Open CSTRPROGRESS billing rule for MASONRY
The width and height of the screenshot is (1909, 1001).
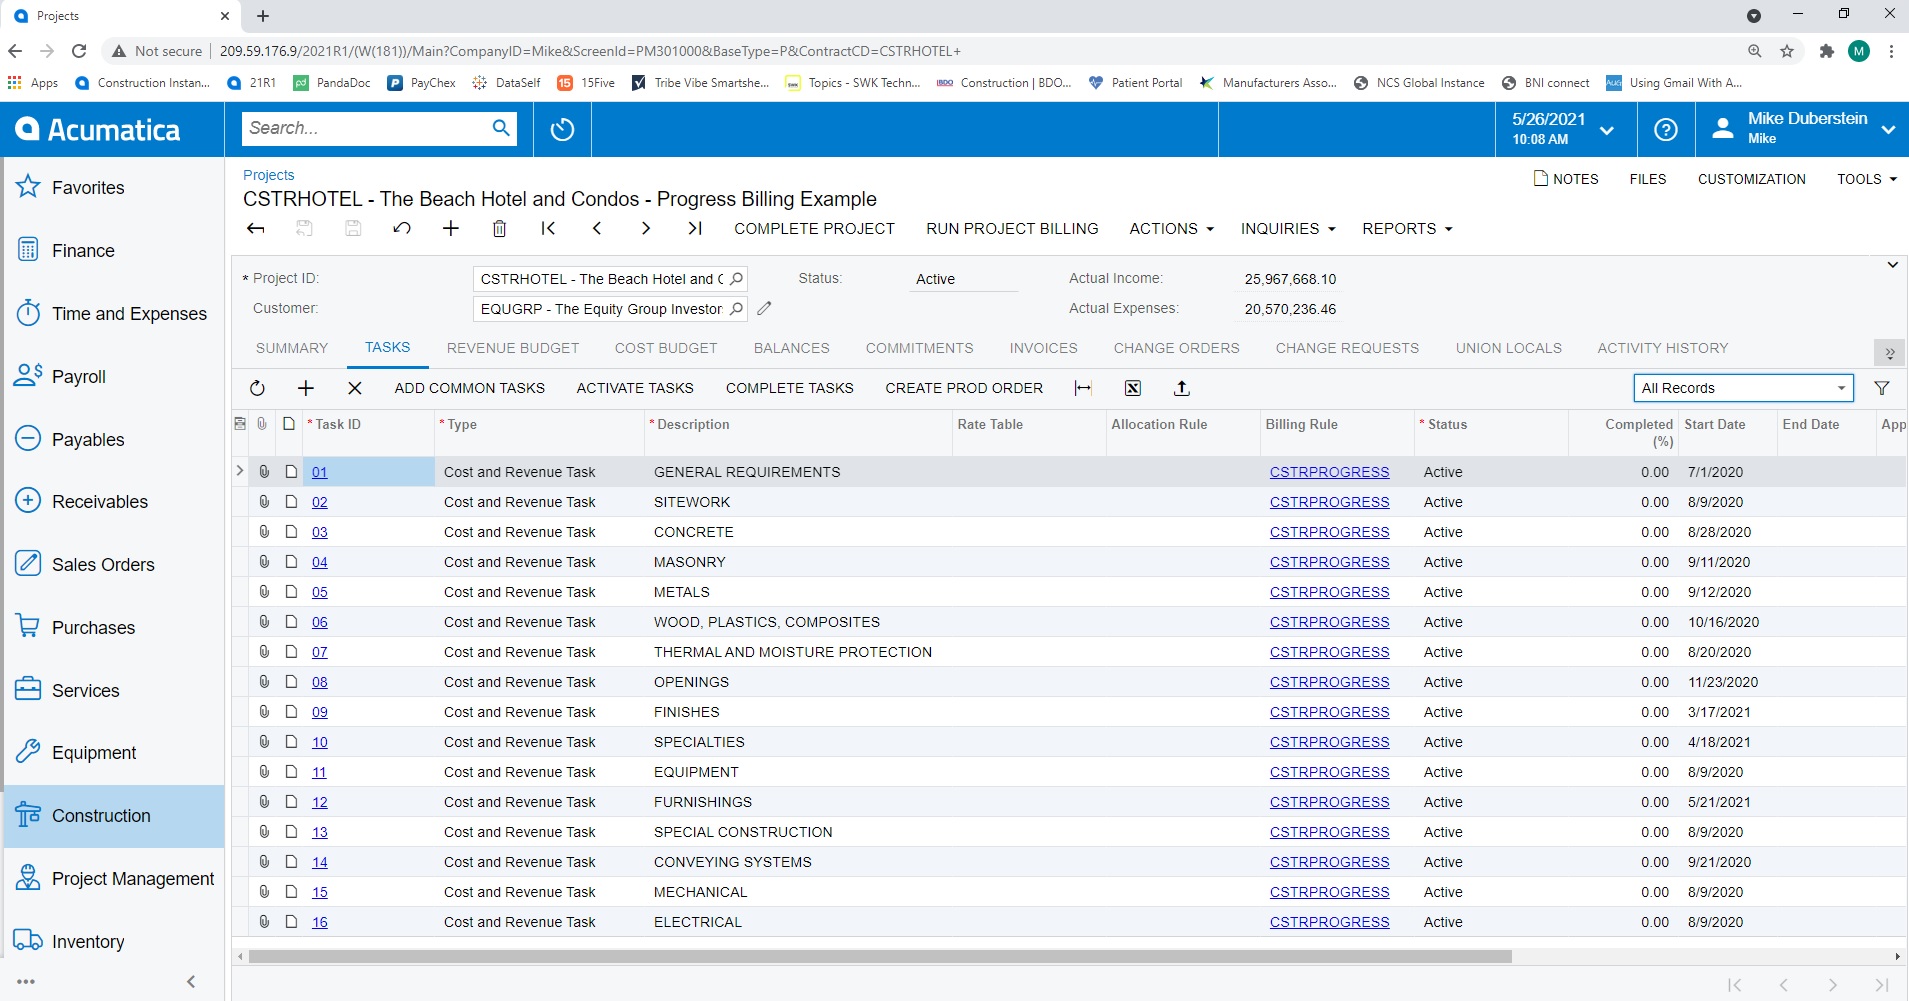pyautogui.click(x=1329, y=562)
